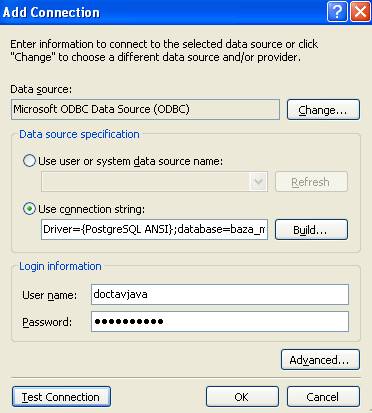Click the 'User name:' label
This screenshot has width=372, height=413.
point(50,295)
